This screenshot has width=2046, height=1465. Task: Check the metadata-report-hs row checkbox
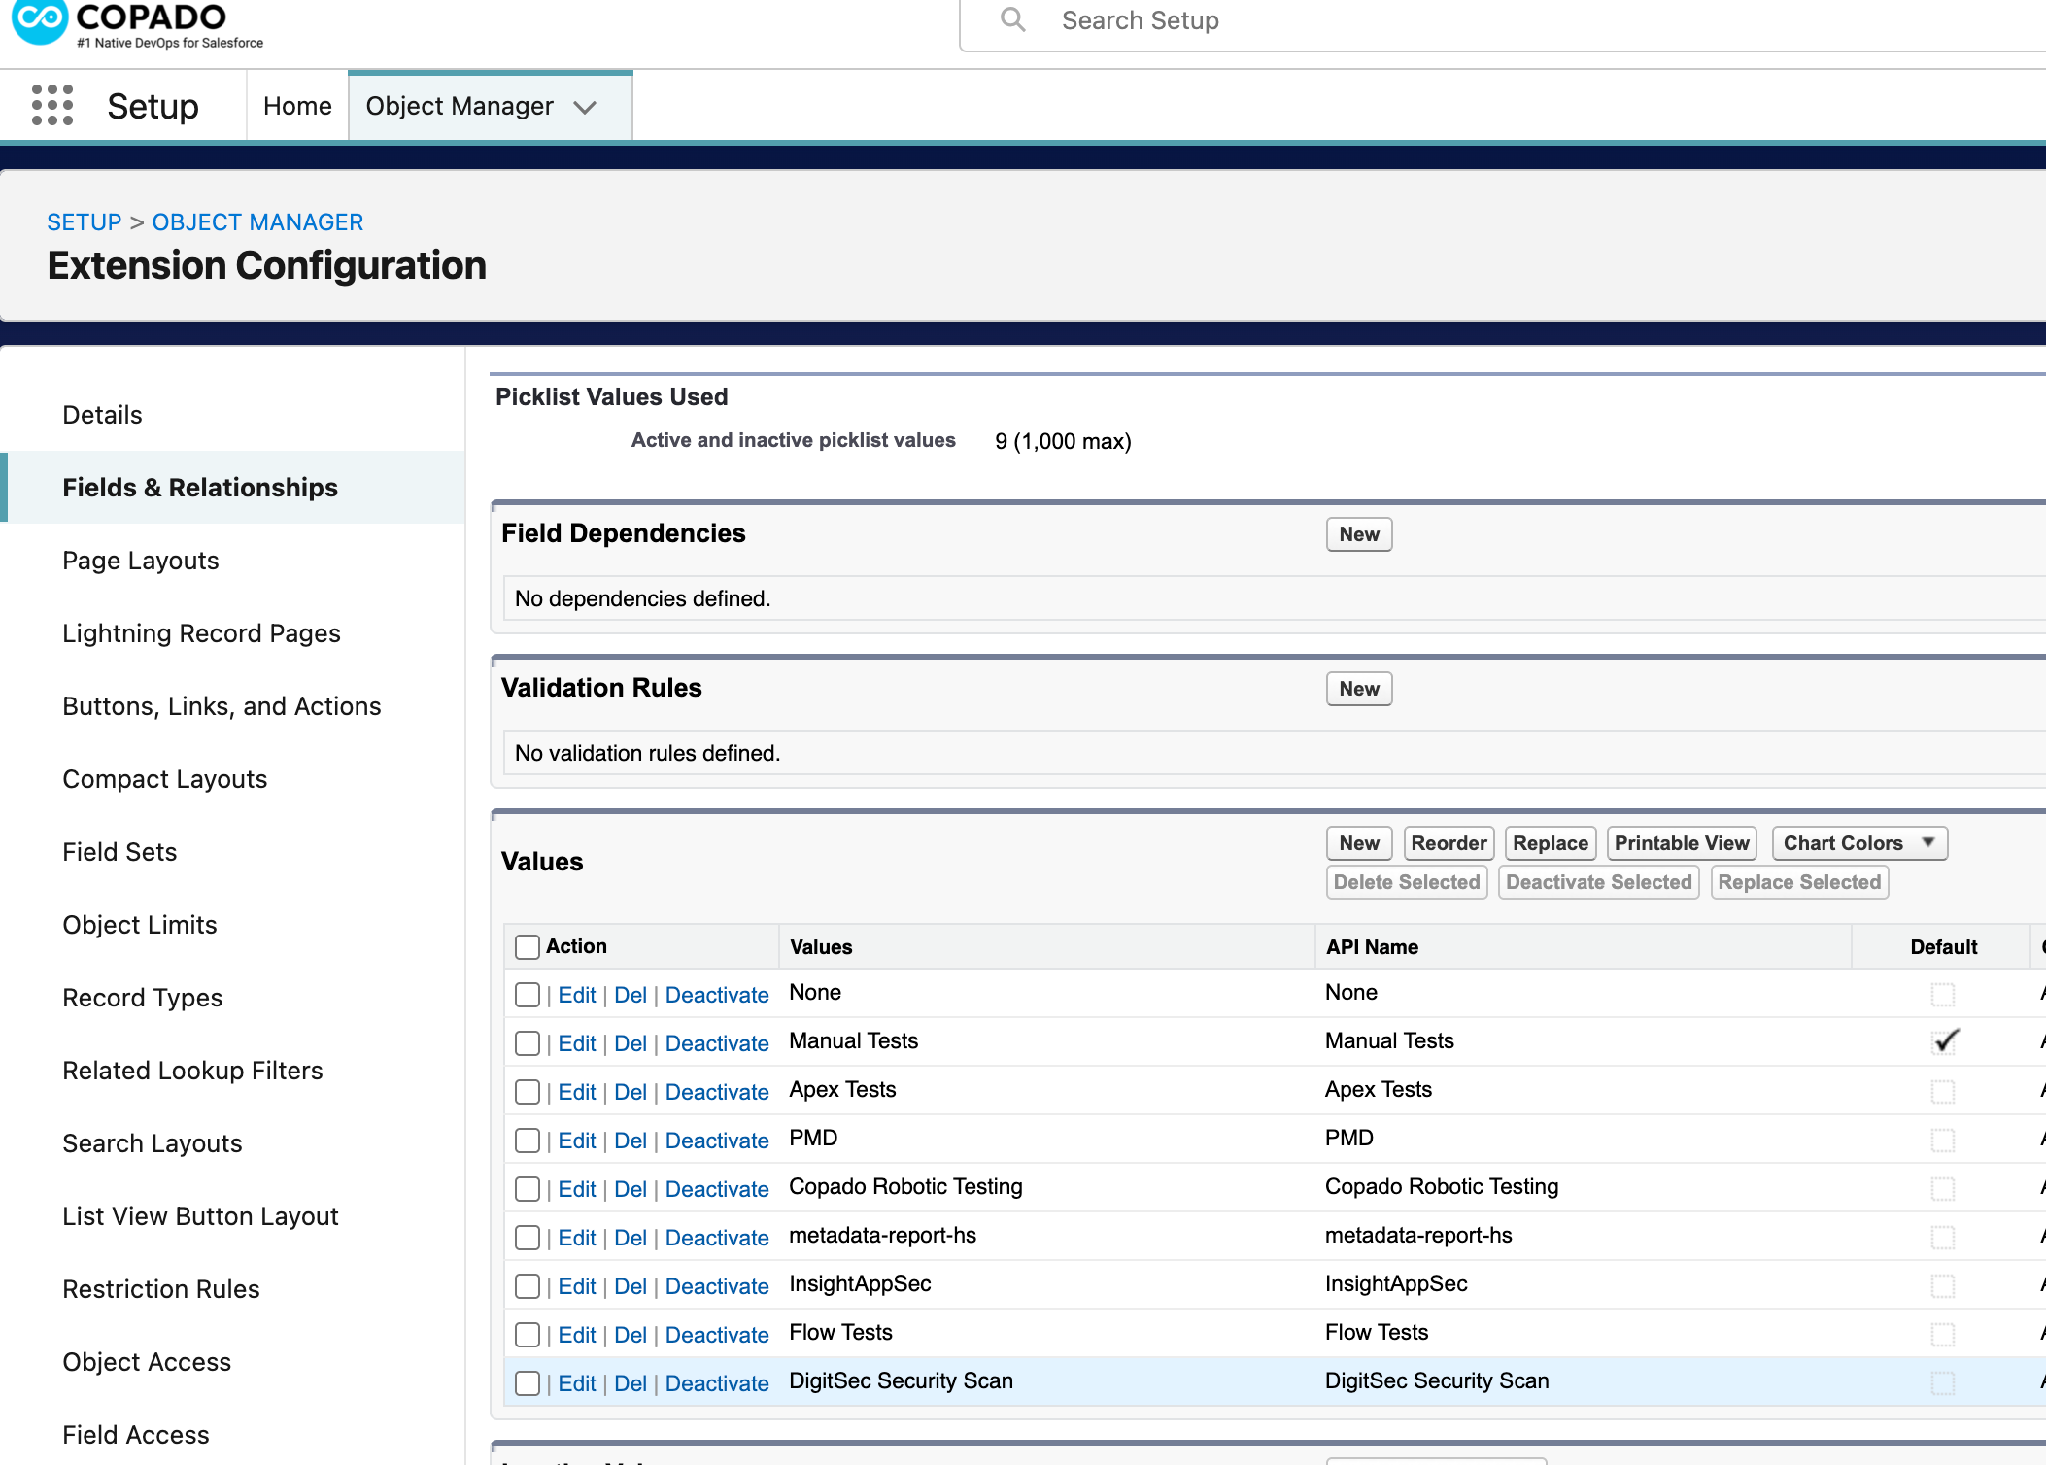tap(527, 1238)
